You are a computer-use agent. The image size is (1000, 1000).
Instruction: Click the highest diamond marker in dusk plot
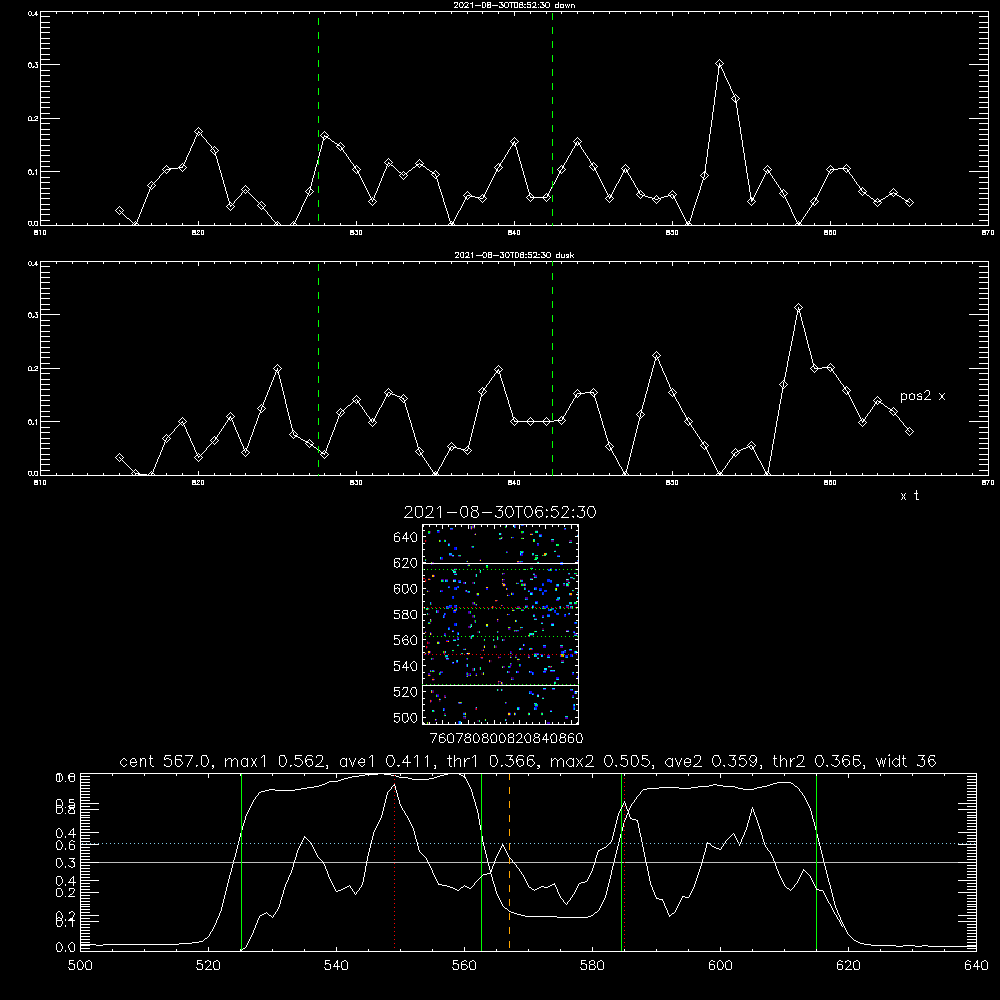pyautogui.click(x=798, y=308)
